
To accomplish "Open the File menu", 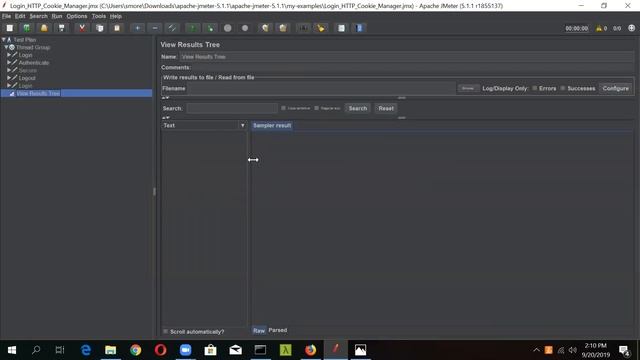I will [7, 16].
